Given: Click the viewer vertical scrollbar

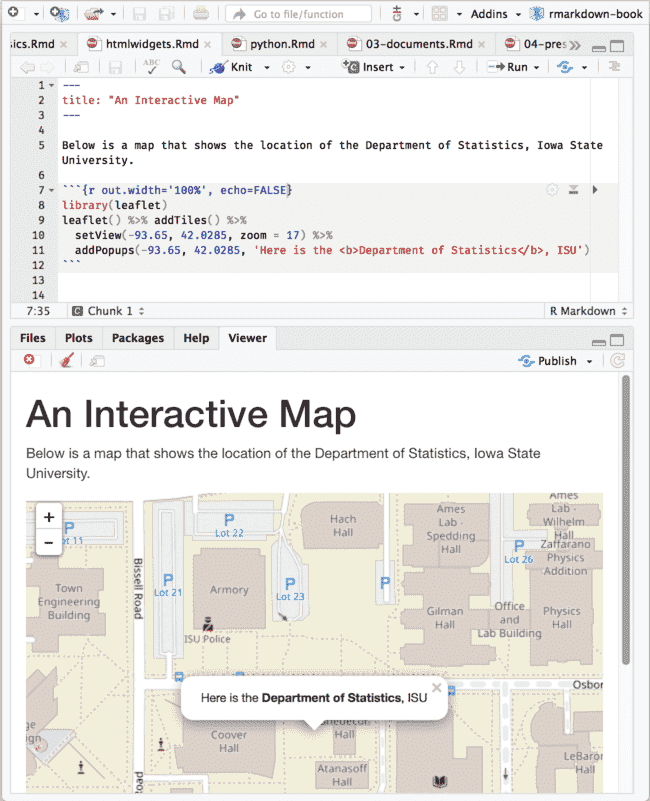Looking at the screenshot, I should [626, 520].
